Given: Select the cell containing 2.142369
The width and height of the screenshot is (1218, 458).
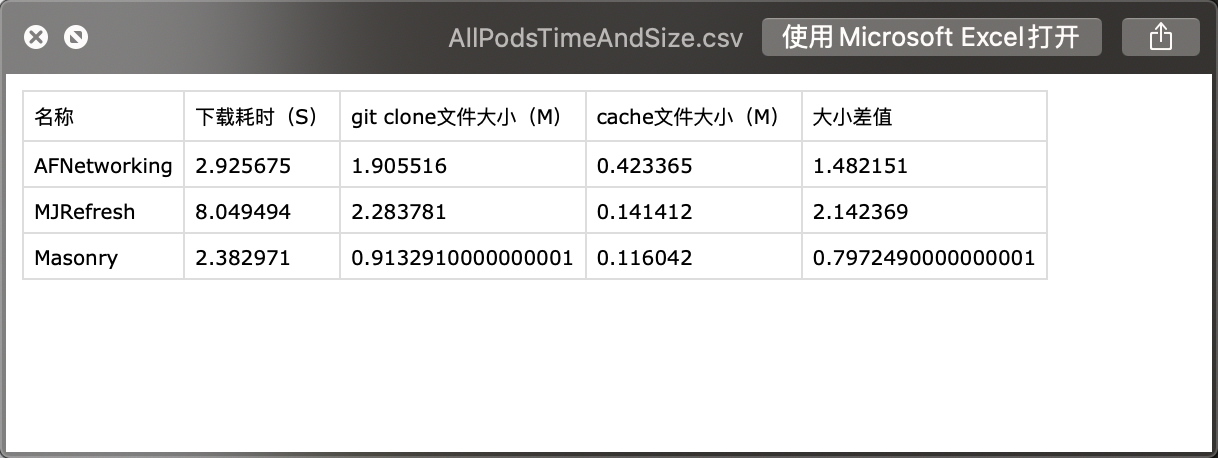Looking at the screenshot, I should point(925,211).
